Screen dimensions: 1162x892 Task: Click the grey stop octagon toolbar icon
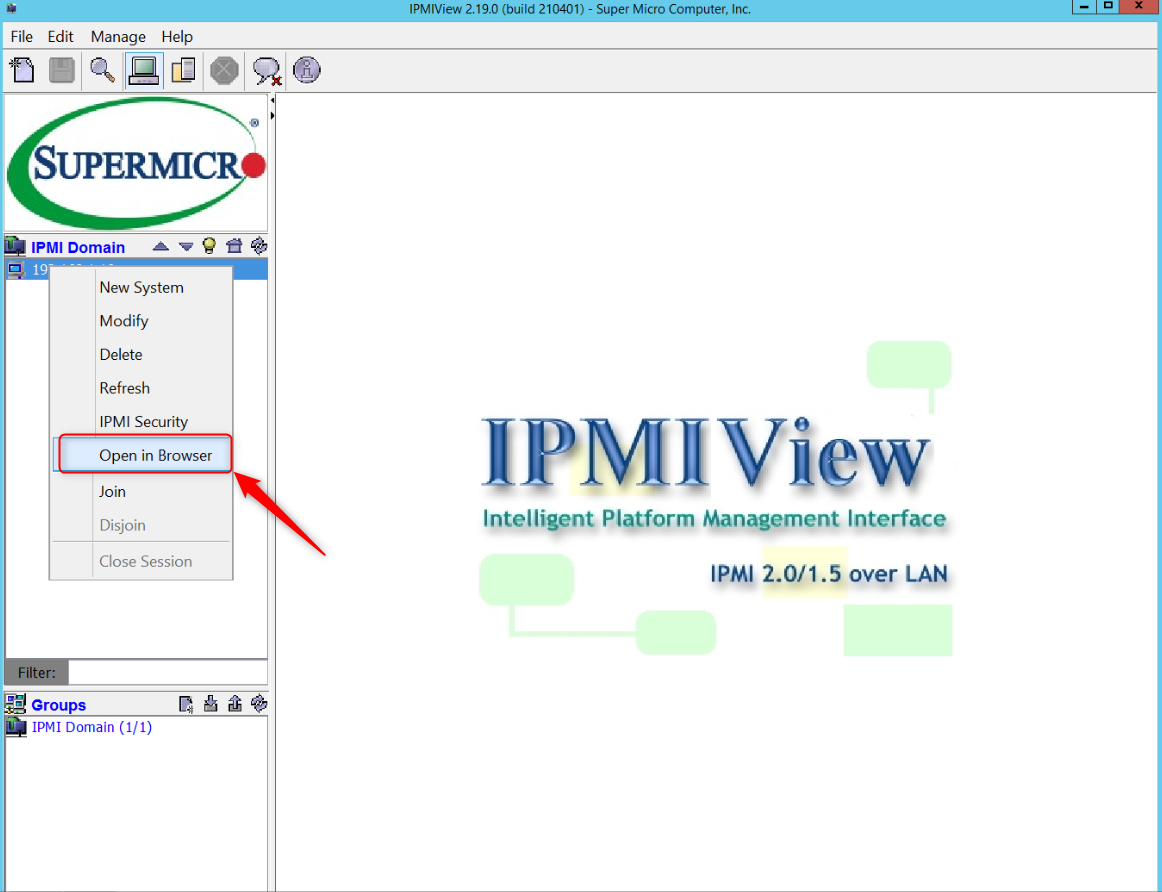point(224,70)
